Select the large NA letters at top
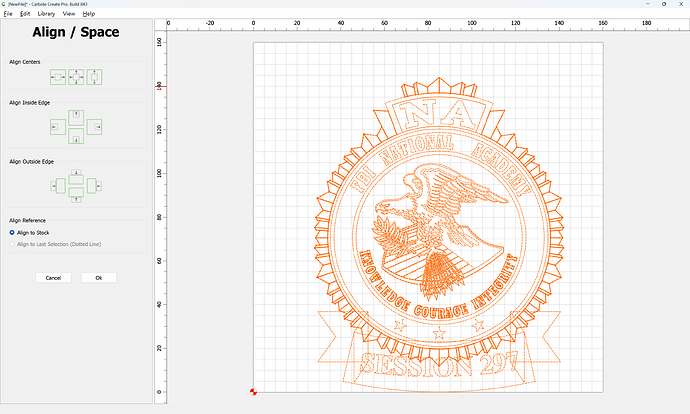The height and width of the screenshot is (414, 690). point(439,116)
